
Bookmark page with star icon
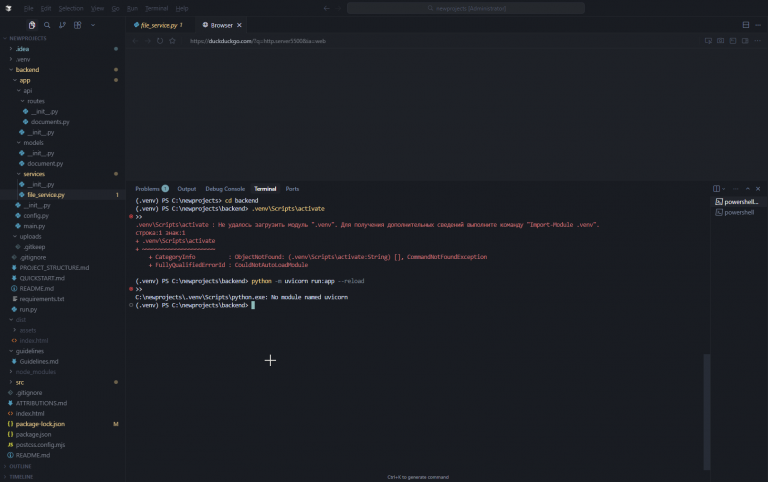(172, 41)
